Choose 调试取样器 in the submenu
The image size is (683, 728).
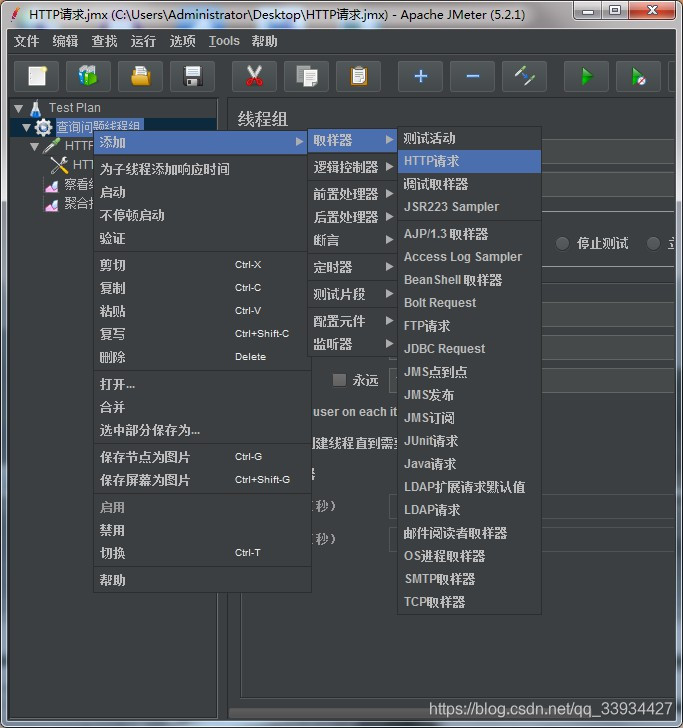point(469,184)
